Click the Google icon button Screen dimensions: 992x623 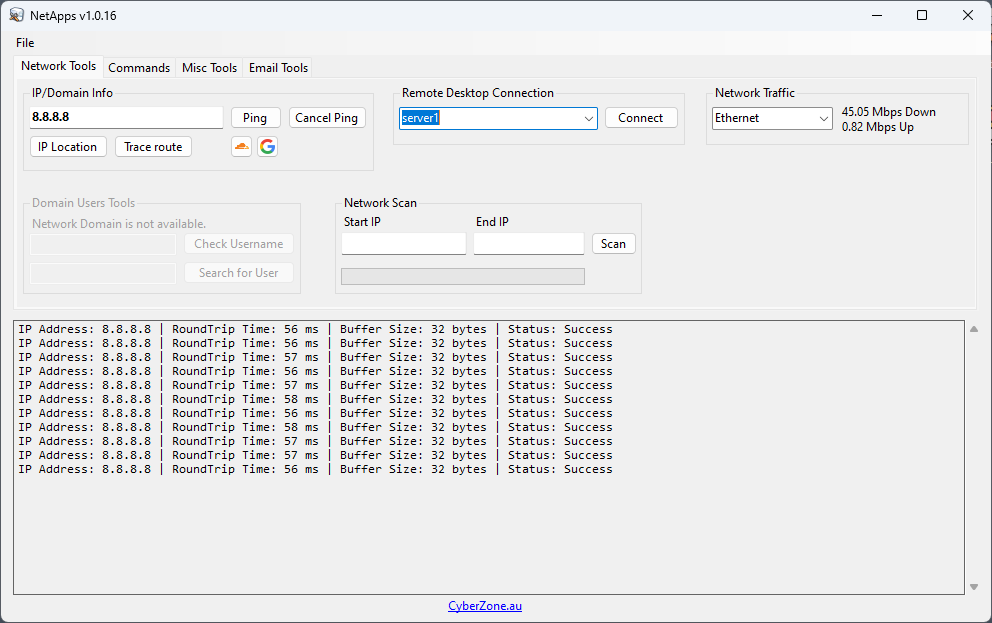[267, 147]
